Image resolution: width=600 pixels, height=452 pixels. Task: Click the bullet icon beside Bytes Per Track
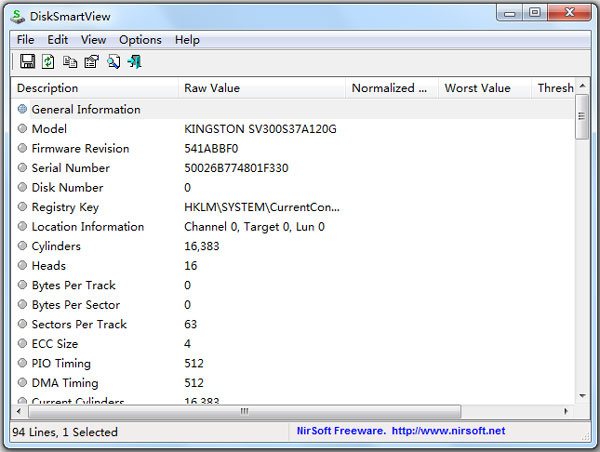click(x=22, y=285)
